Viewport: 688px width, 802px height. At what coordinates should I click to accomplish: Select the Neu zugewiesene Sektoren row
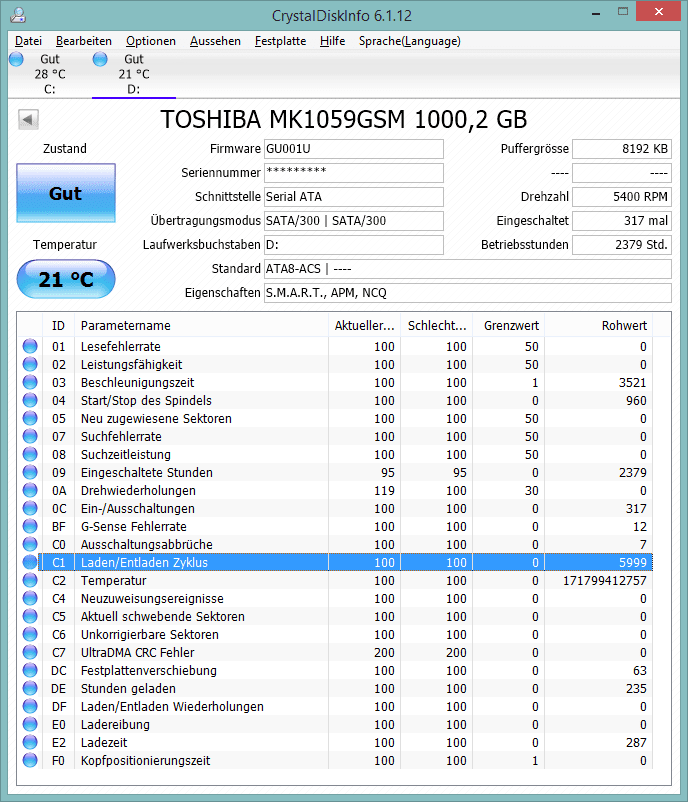(335, 418)
